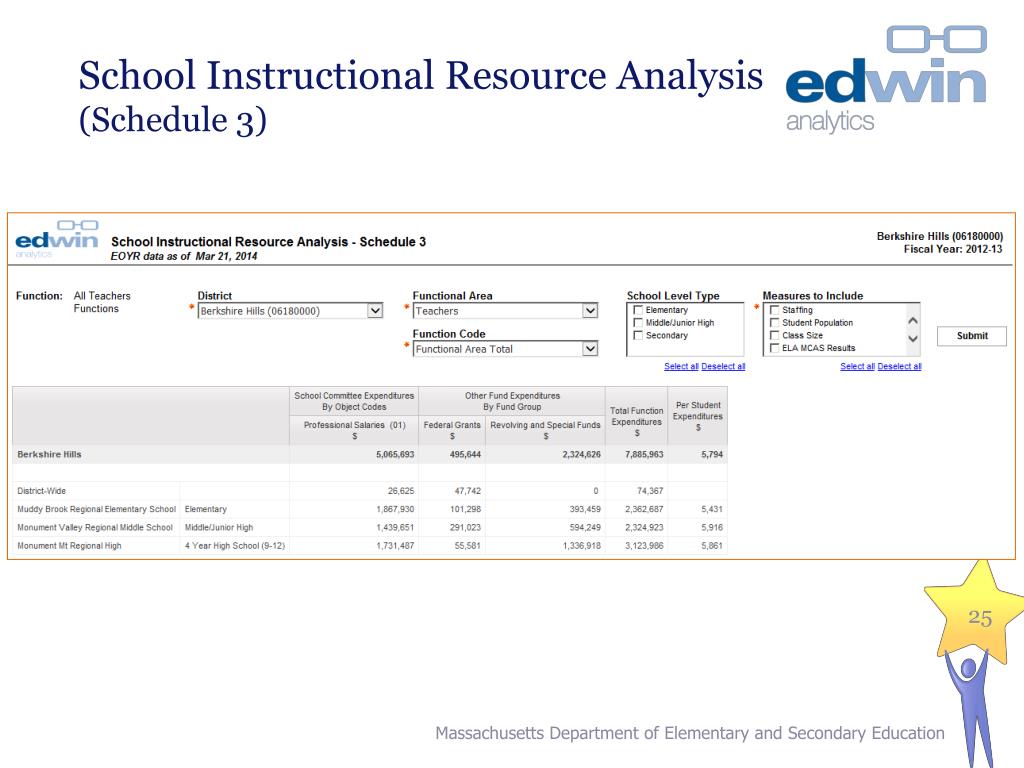Screen dimensions: 1024x768
Task: Enable the Staffing measure checkbox
Action: pyautogui.click(x=775, y=310)
